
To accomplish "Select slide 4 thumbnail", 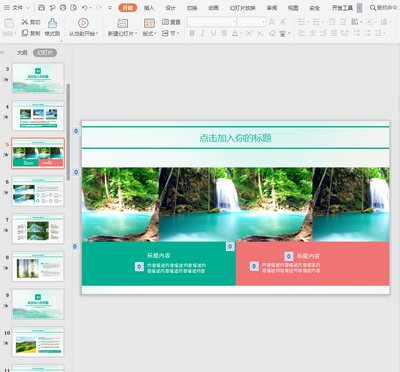I will point(38,116).
